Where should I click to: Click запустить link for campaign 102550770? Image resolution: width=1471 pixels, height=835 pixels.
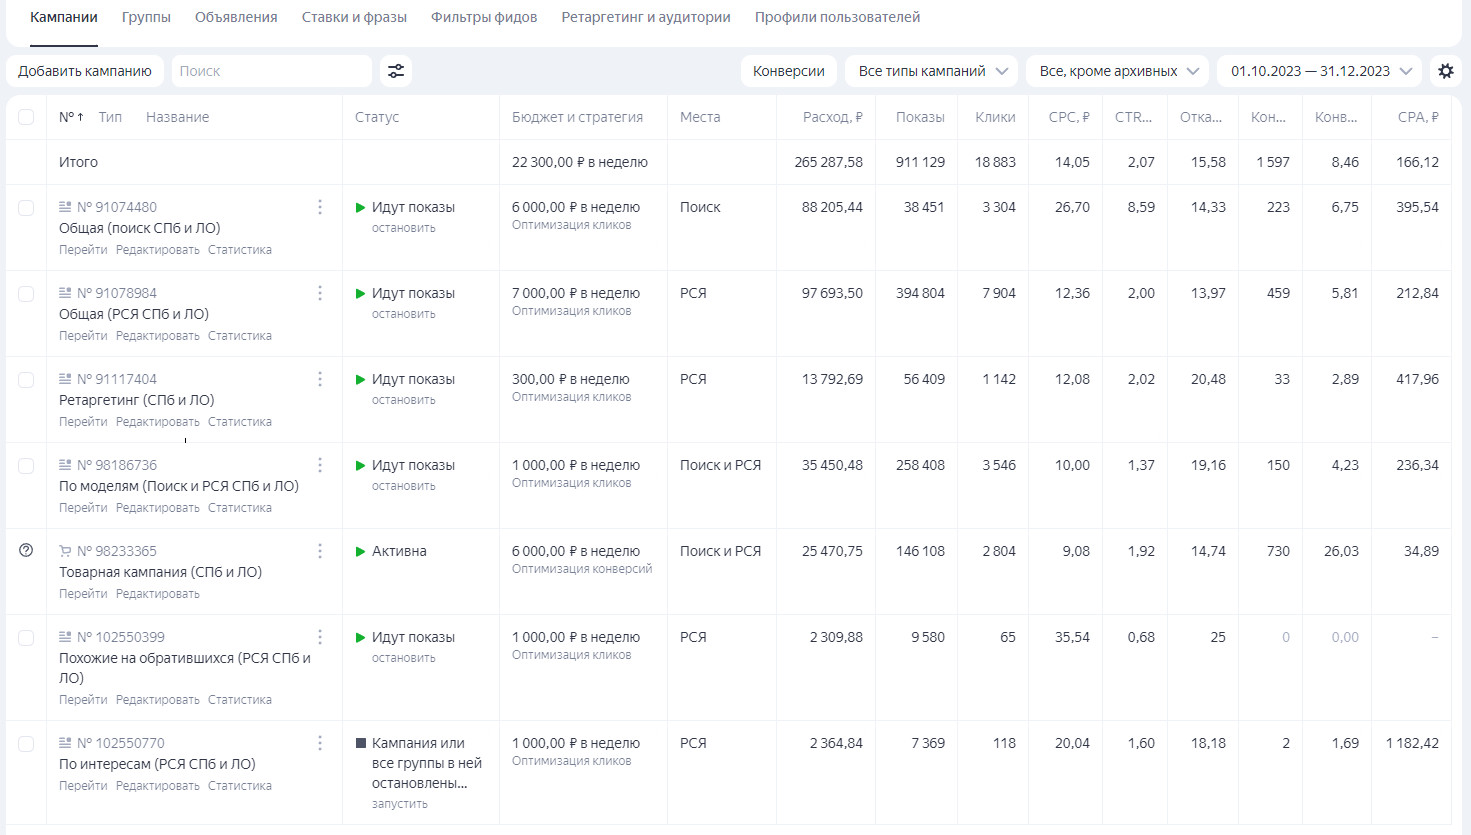(399, 804)
